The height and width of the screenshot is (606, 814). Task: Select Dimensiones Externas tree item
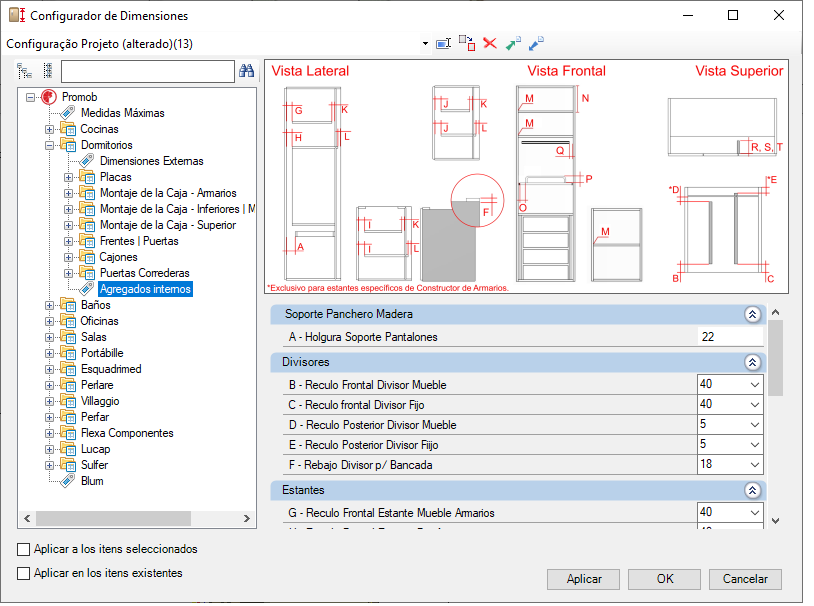152,161
